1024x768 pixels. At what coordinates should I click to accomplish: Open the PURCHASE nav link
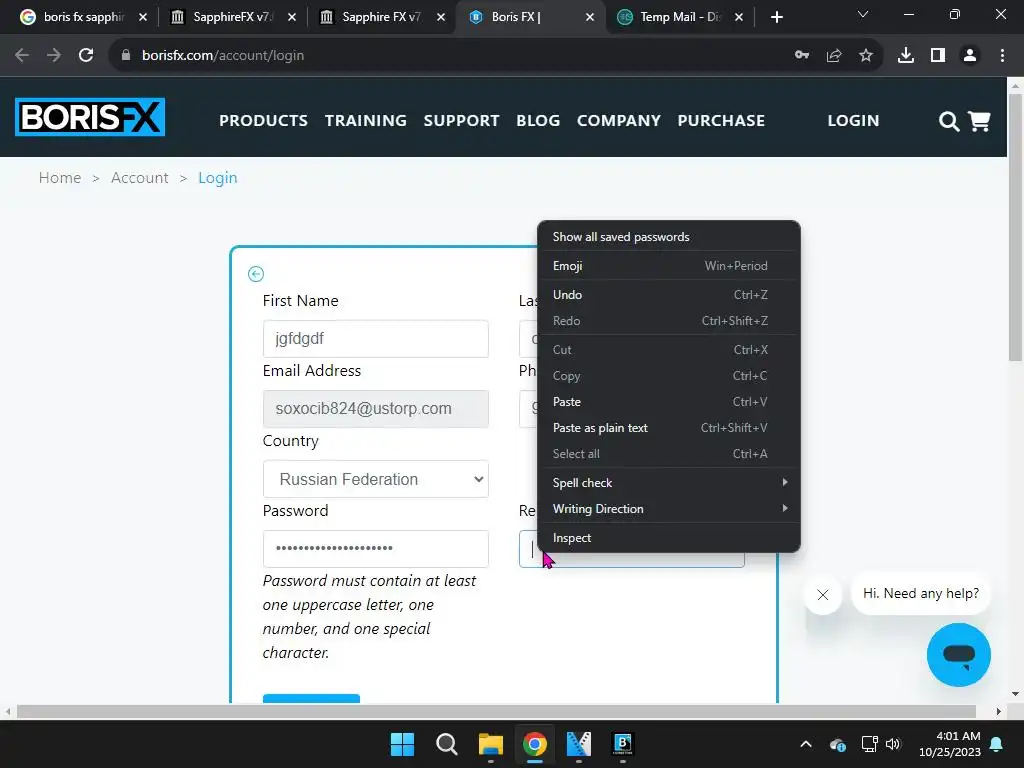(x=721, y=121)
